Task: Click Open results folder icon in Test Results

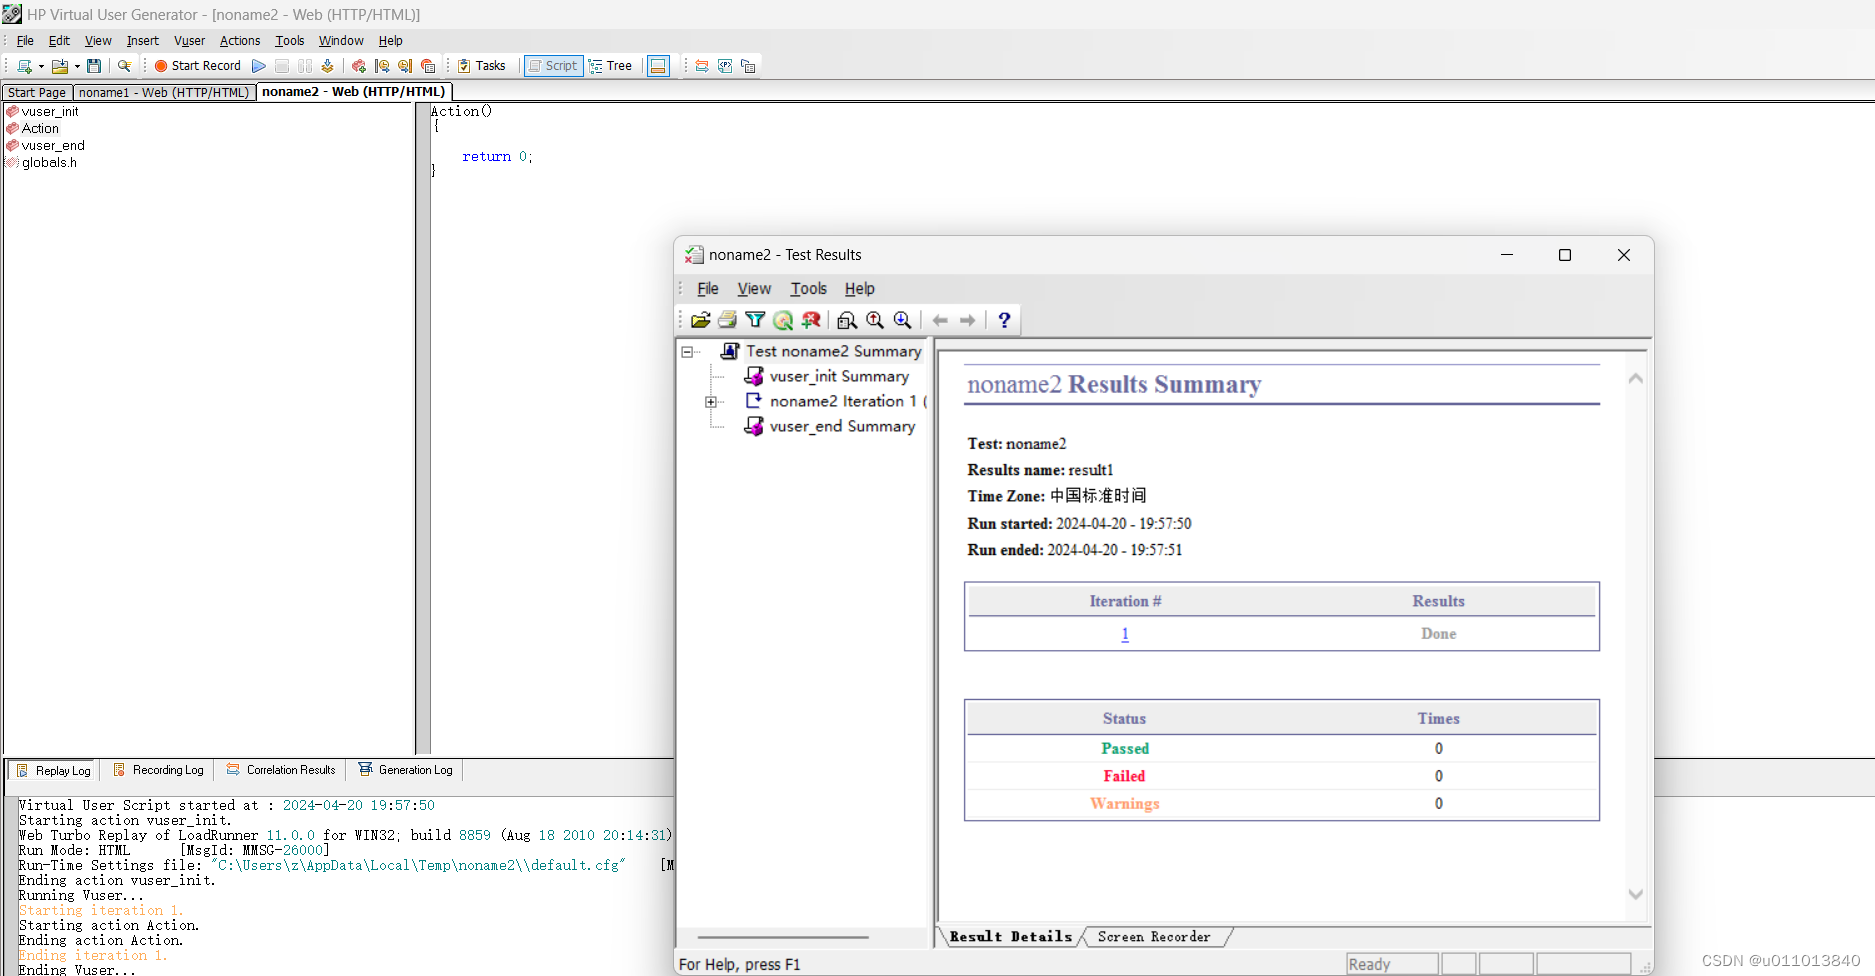Action: 700,320
